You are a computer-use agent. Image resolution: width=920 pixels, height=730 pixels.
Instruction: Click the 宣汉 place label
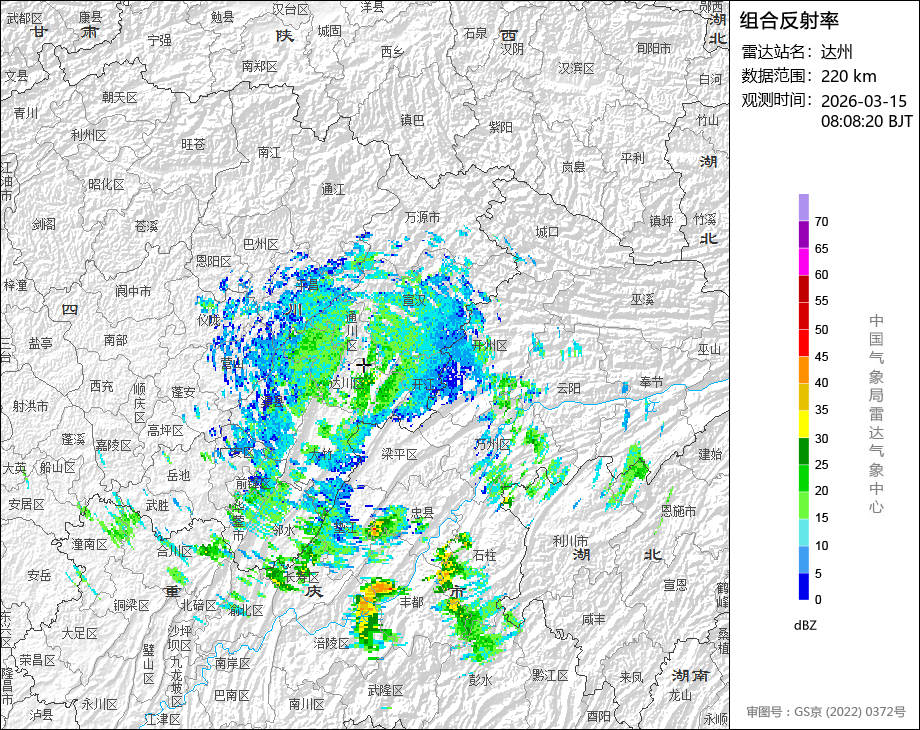(x=414, y=300)
